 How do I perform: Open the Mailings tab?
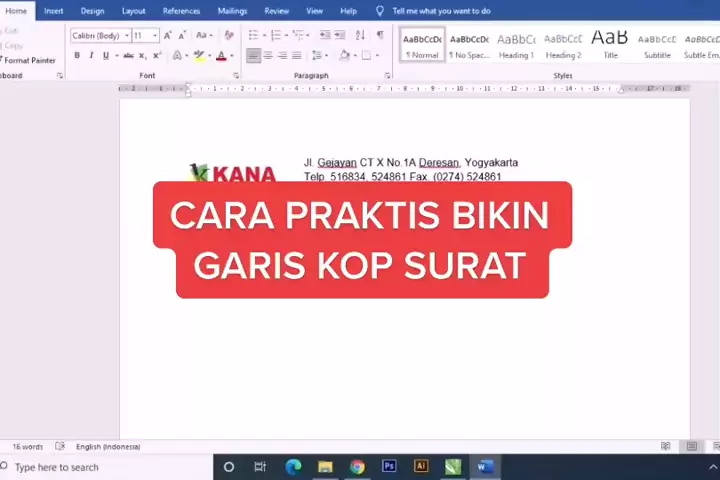tap(232, 11)
